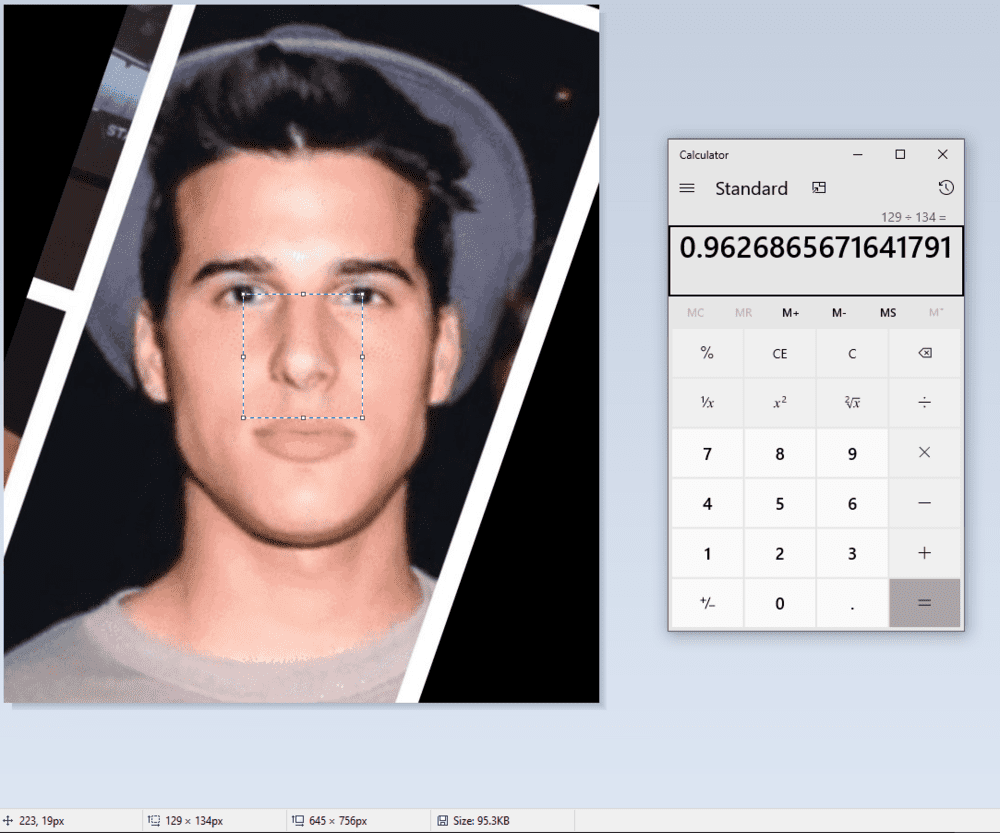This screenshot has width=1000, height=833.
Task: Toggle Calculator keep-on-top mode icon
Action: click(819, 188)
